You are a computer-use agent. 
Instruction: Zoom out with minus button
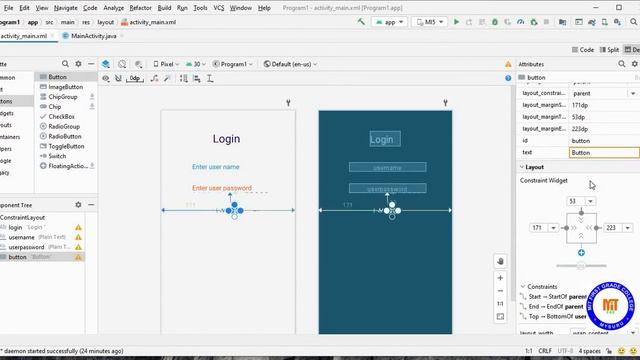[x=500, y=291]
